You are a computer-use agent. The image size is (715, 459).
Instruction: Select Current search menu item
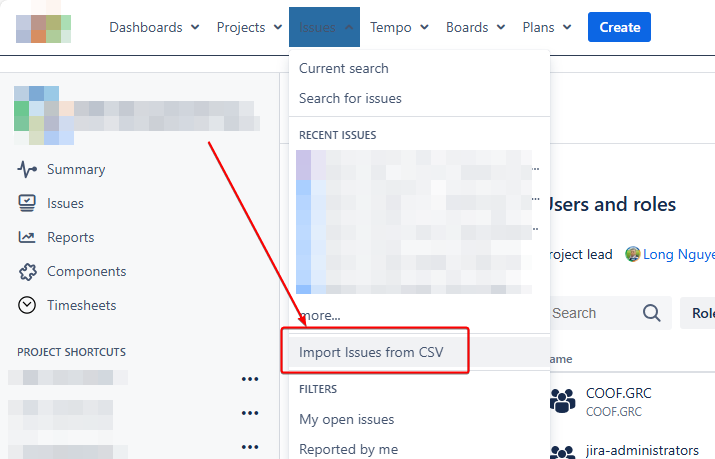420,68
